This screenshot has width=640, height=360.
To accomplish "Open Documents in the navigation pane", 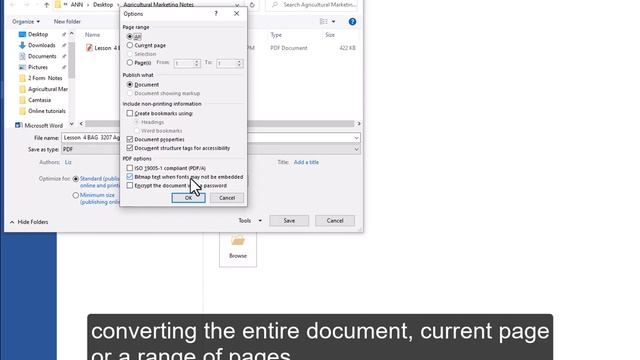I will coord(42,56).
